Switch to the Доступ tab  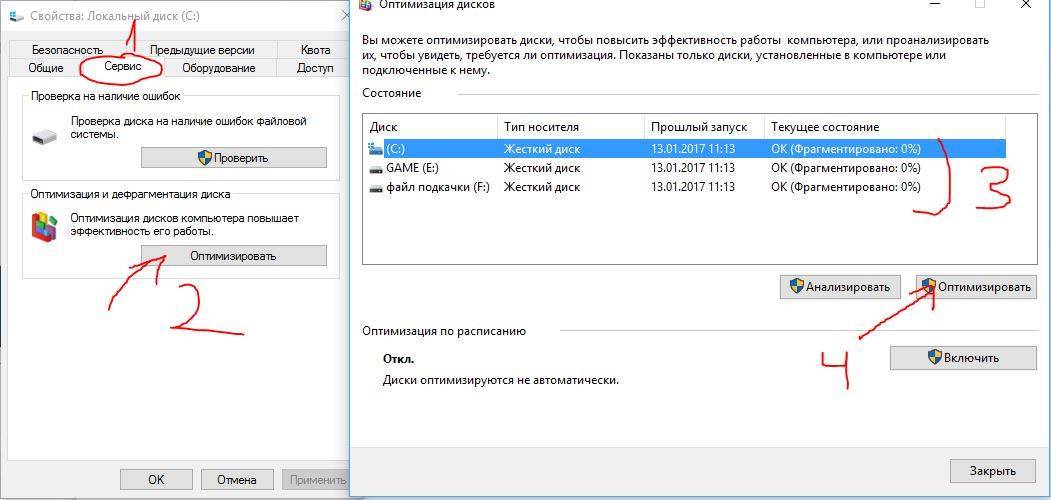click(x=315, y=68)
